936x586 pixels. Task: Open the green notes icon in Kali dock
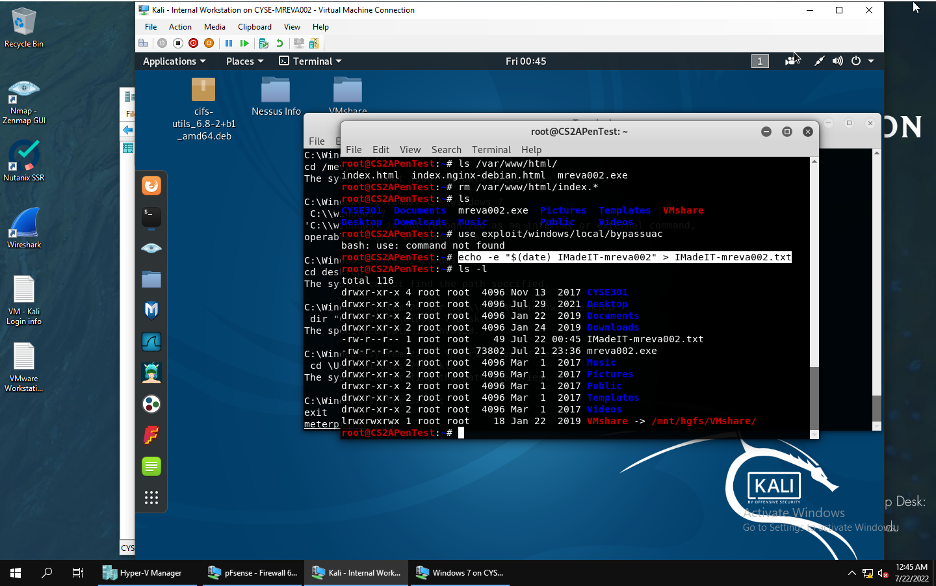pos(151,466)
